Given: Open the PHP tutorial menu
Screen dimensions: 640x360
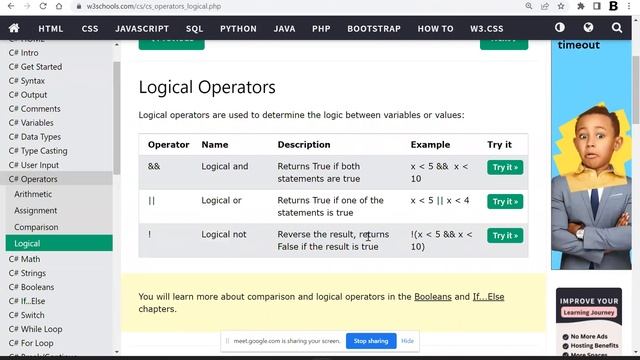Looking at the screenshot, I should (x=321, y=29).
